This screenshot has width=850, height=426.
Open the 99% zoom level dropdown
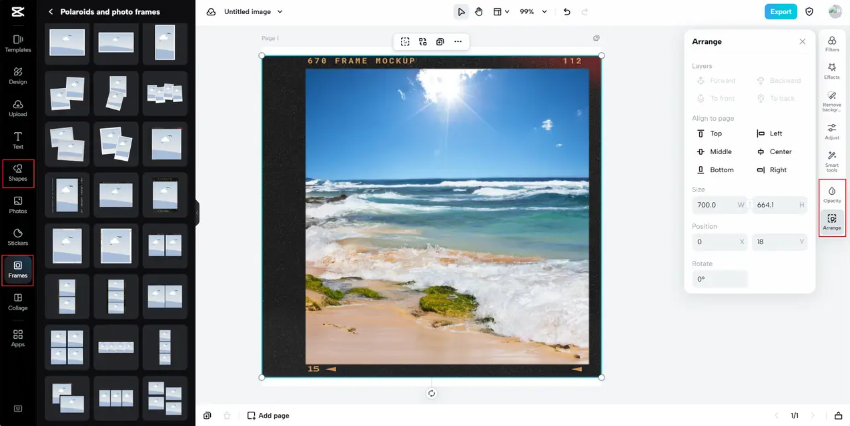pyautogui.click(x=533, y=11)
